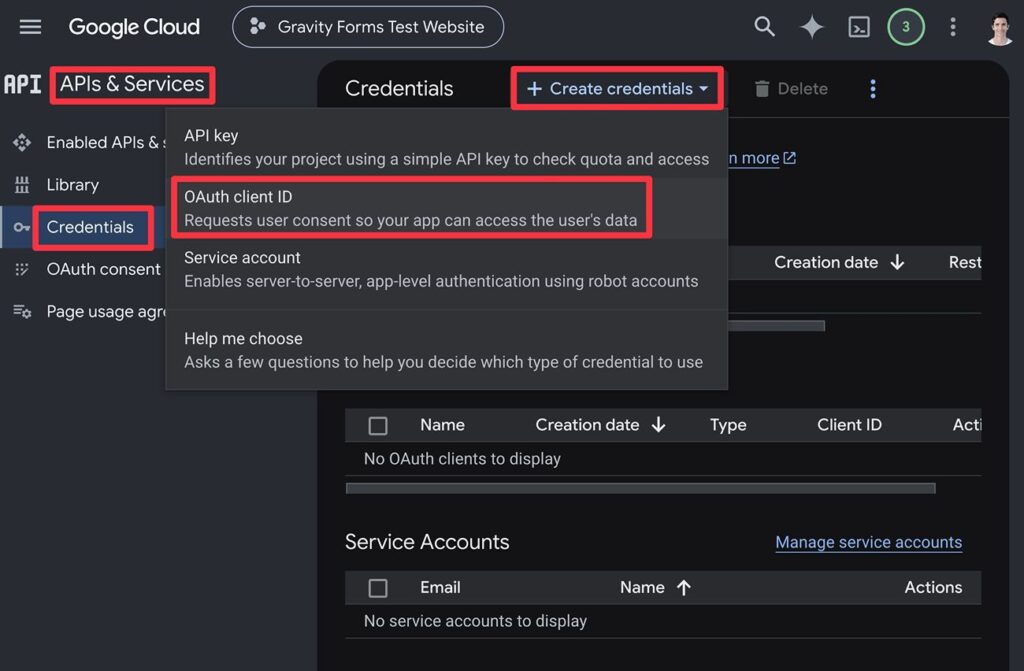
Task: Open the Learn more external link
Action: pyautogui.click(x=762, y=158)
